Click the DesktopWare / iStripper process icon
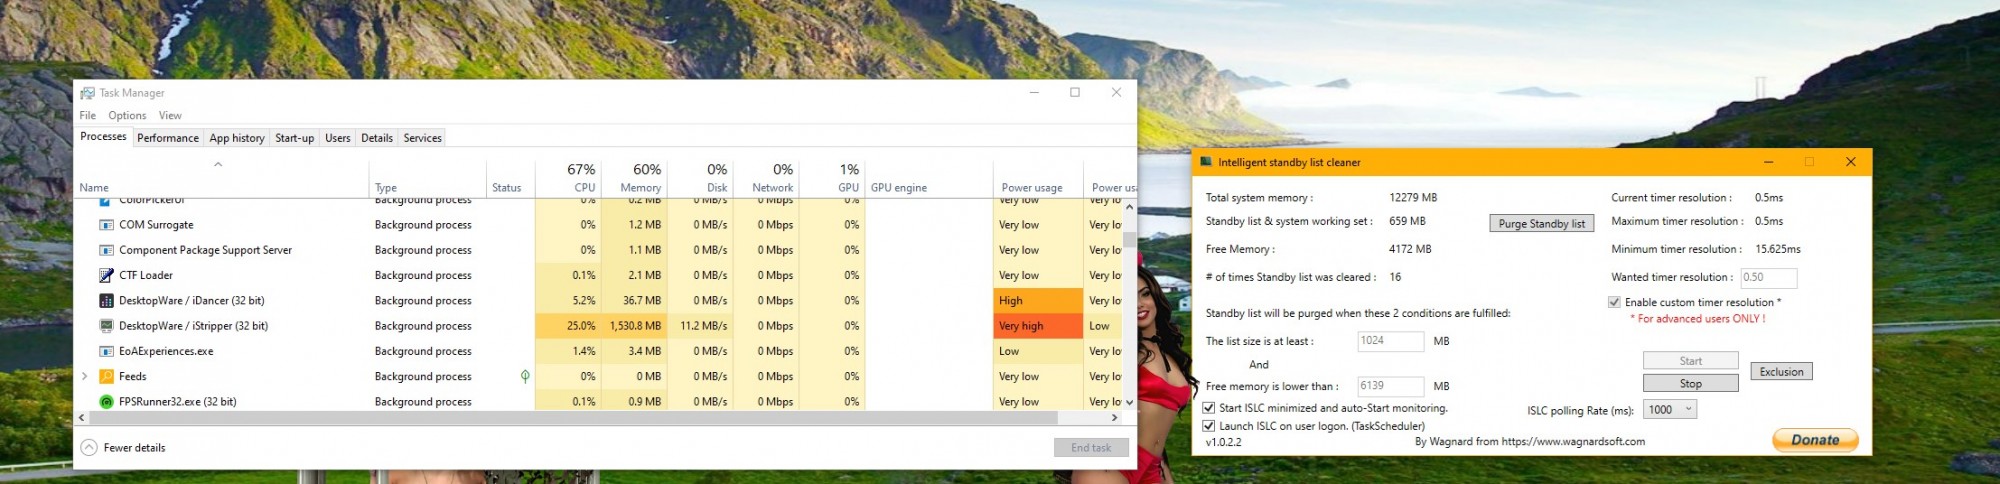 106,326
